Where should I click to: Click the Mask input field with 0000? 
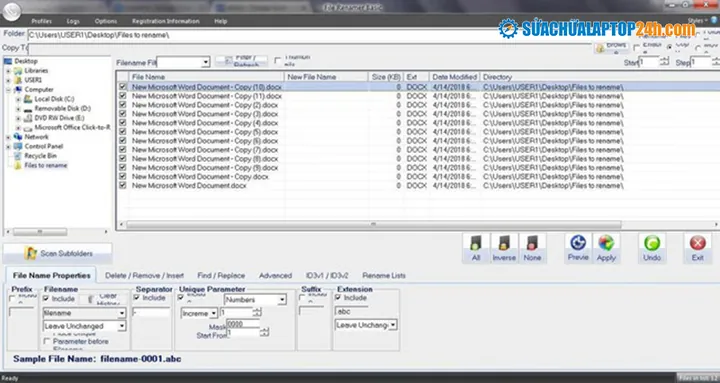(243, 324)
